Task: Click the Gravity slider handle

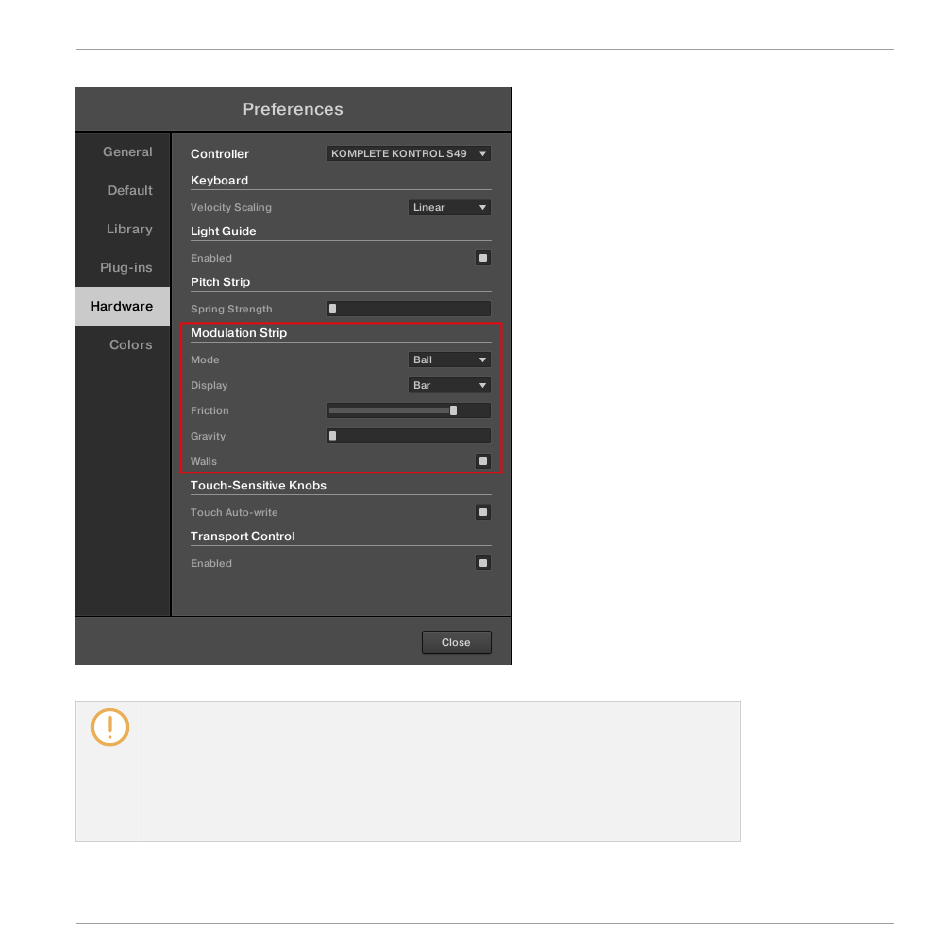Action: (332, 435)
